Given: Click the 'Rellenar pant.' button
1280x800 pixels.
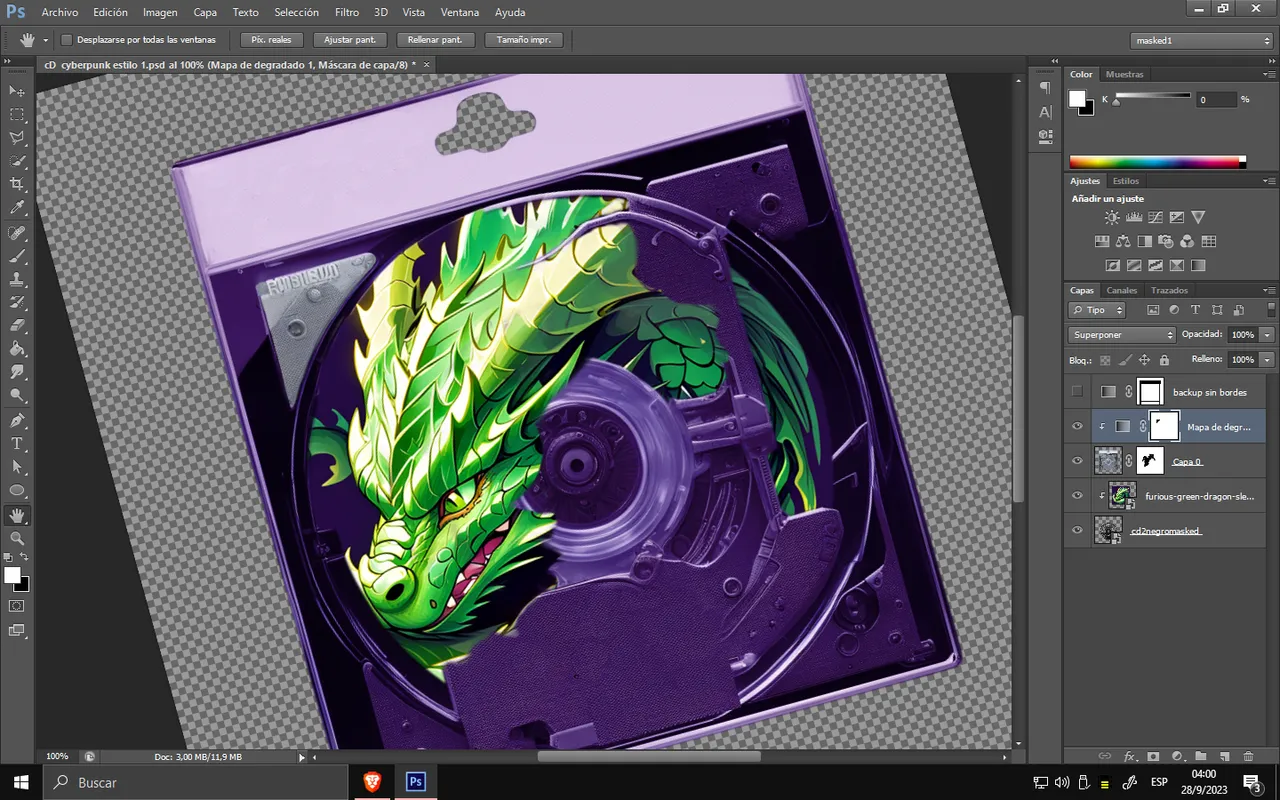Looking at the screenshot, I should [x=435, y=40].
